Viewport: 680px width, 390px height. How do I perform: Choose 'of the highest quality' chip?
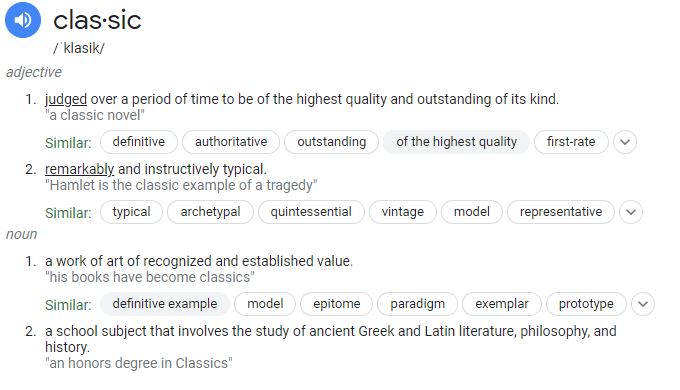[456, 142]
